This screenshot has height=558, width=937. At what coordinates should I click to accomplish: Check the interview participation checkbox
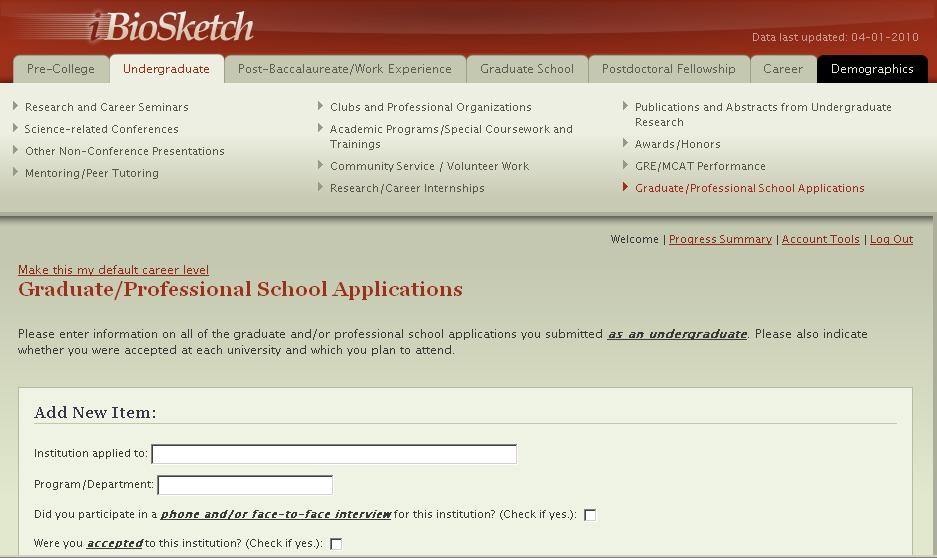click(590, 515)
